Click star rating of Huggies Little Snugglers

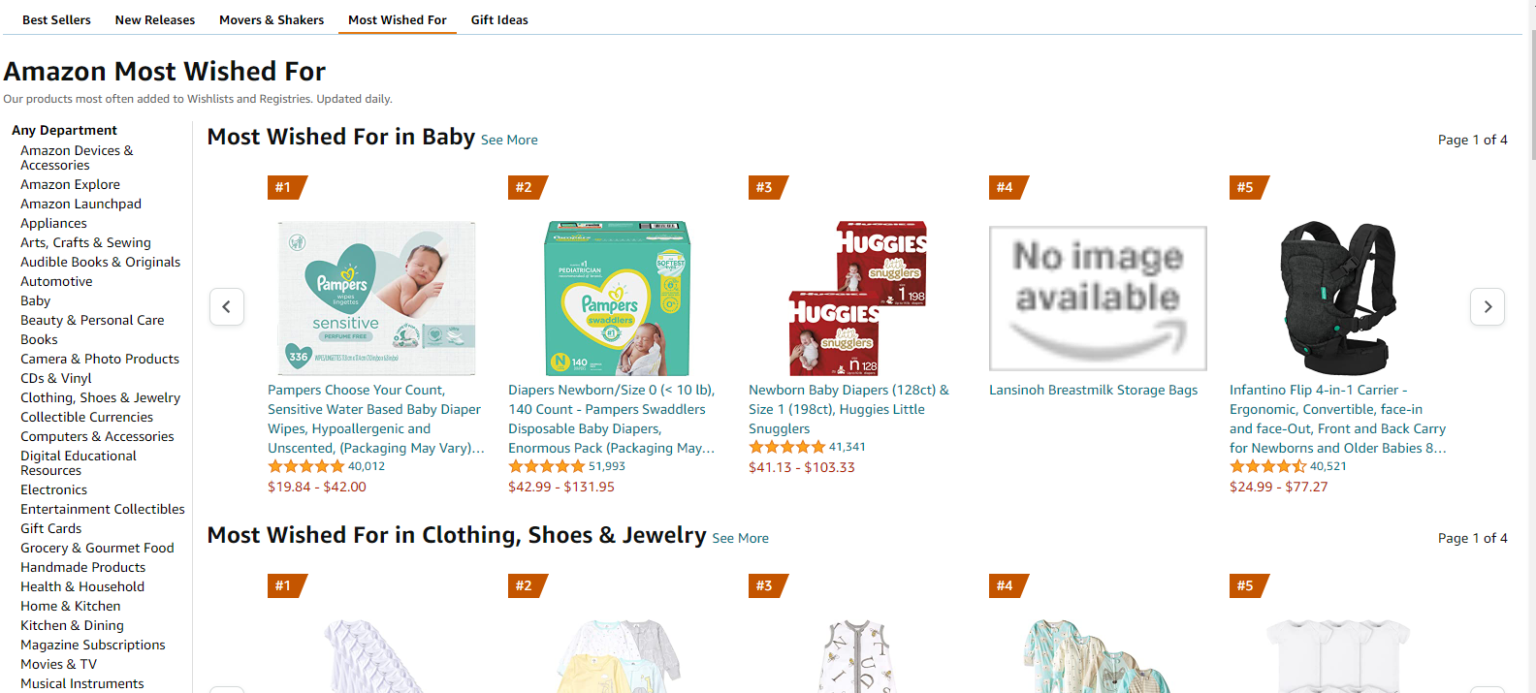click(x=786, y=447)
